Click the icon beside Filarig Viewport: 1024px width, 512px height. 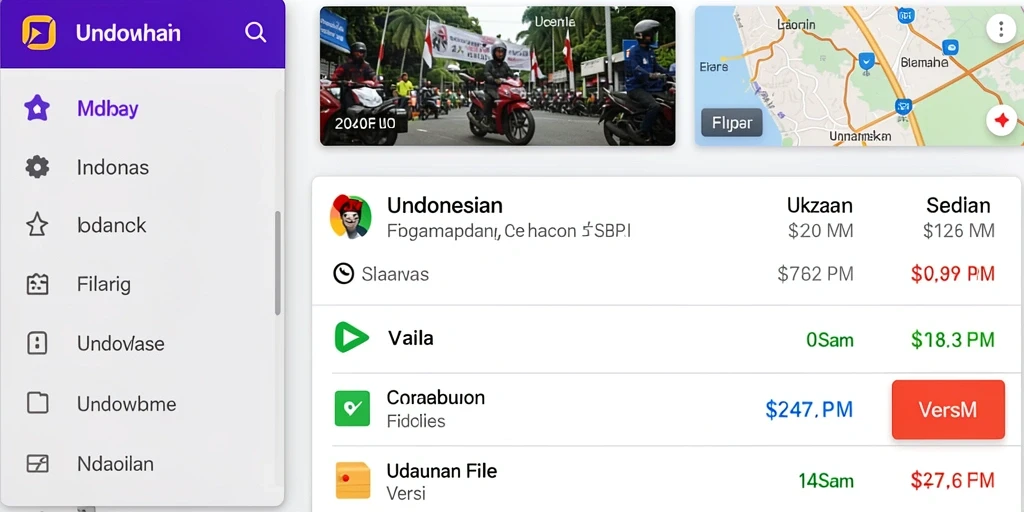tap(37, 284)
